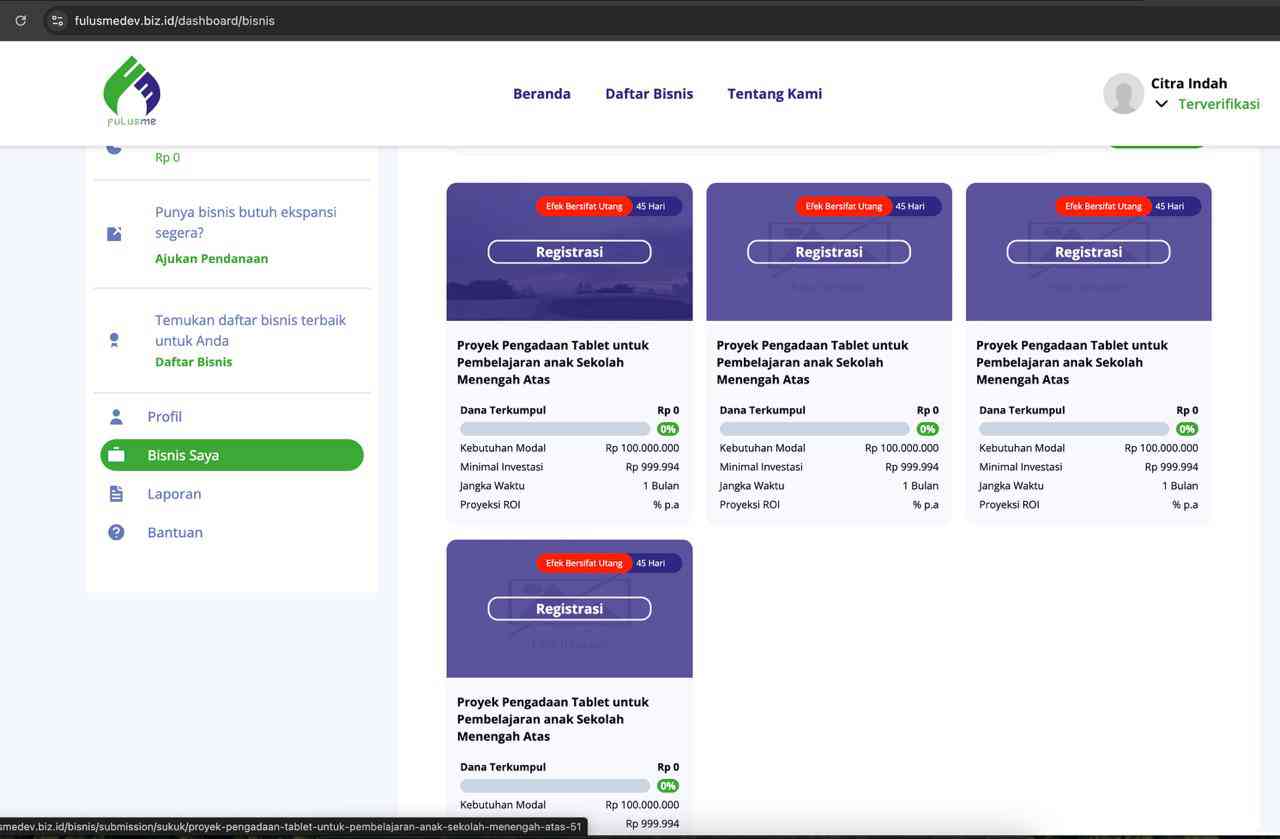1280x839 pixels.
Task: Click the Ajukan Pendanaan edit icon
Action: pyautogui.click(x=114, y=234)
